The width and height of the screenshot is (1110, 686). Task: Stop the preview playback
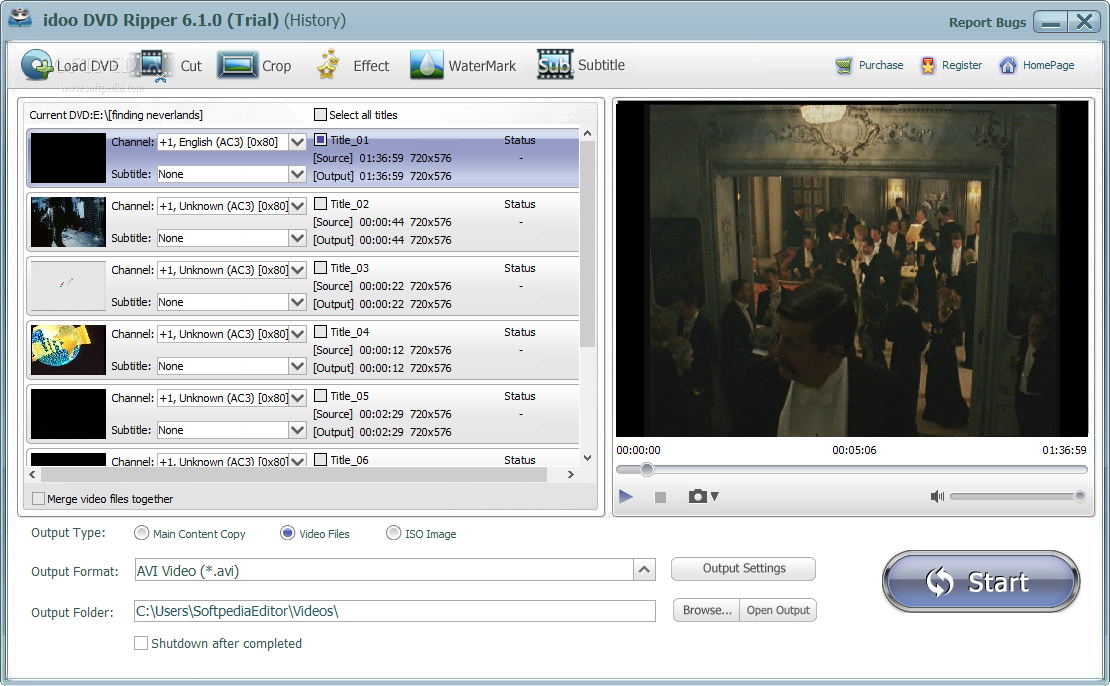pos(660,498)
